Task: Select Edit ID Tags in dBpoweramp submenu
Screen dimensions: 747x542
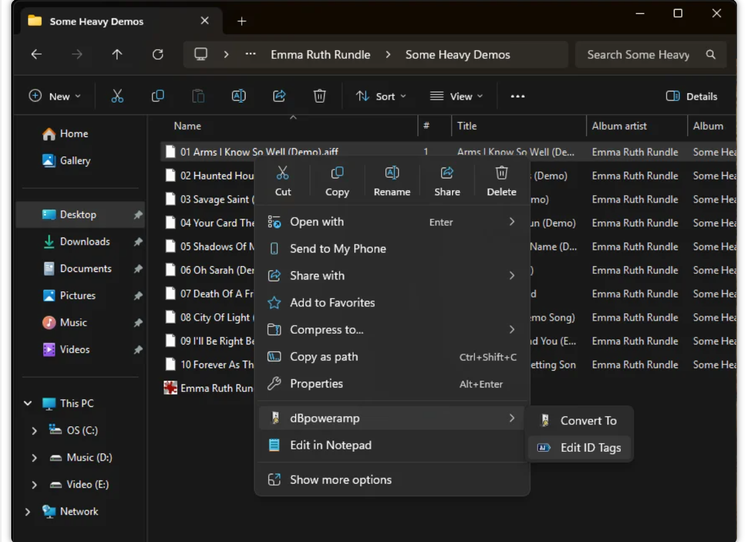Action: 590,448
